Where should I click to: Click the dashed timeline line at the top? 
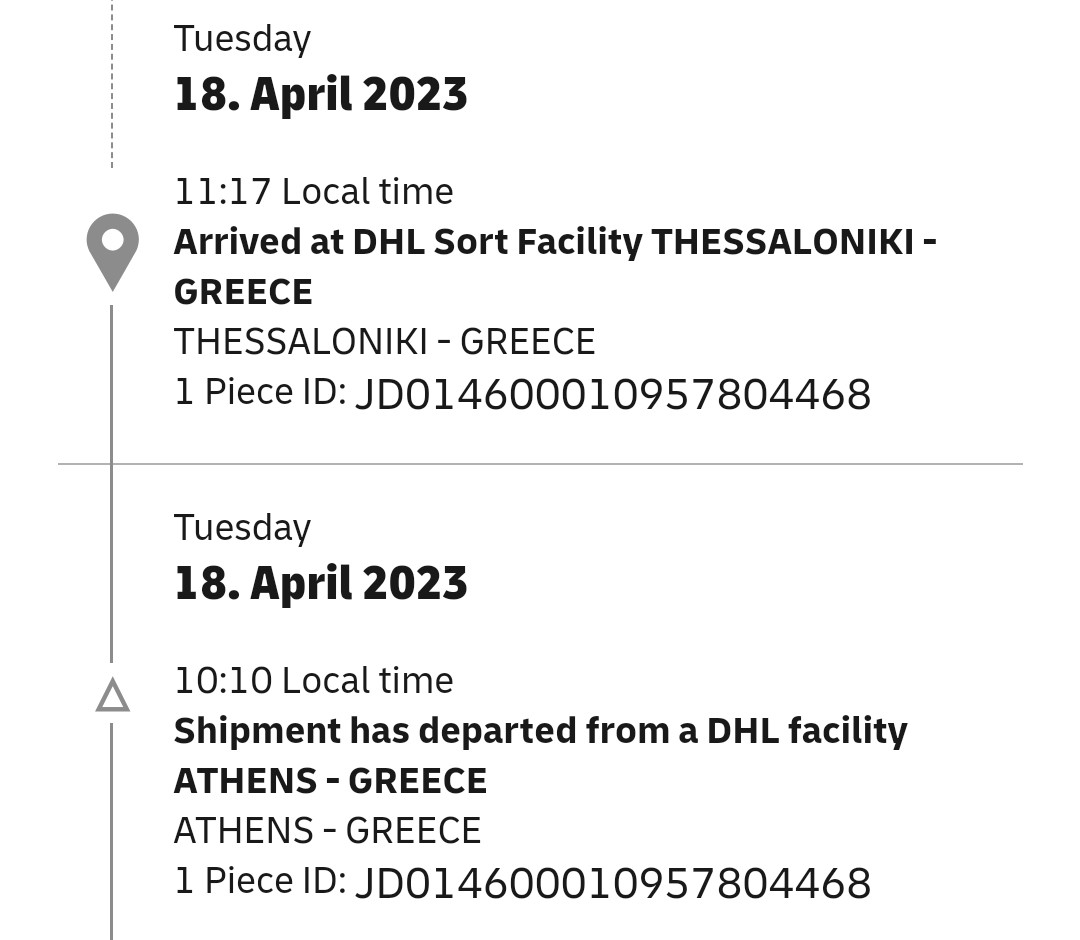(x=112, y=80)
